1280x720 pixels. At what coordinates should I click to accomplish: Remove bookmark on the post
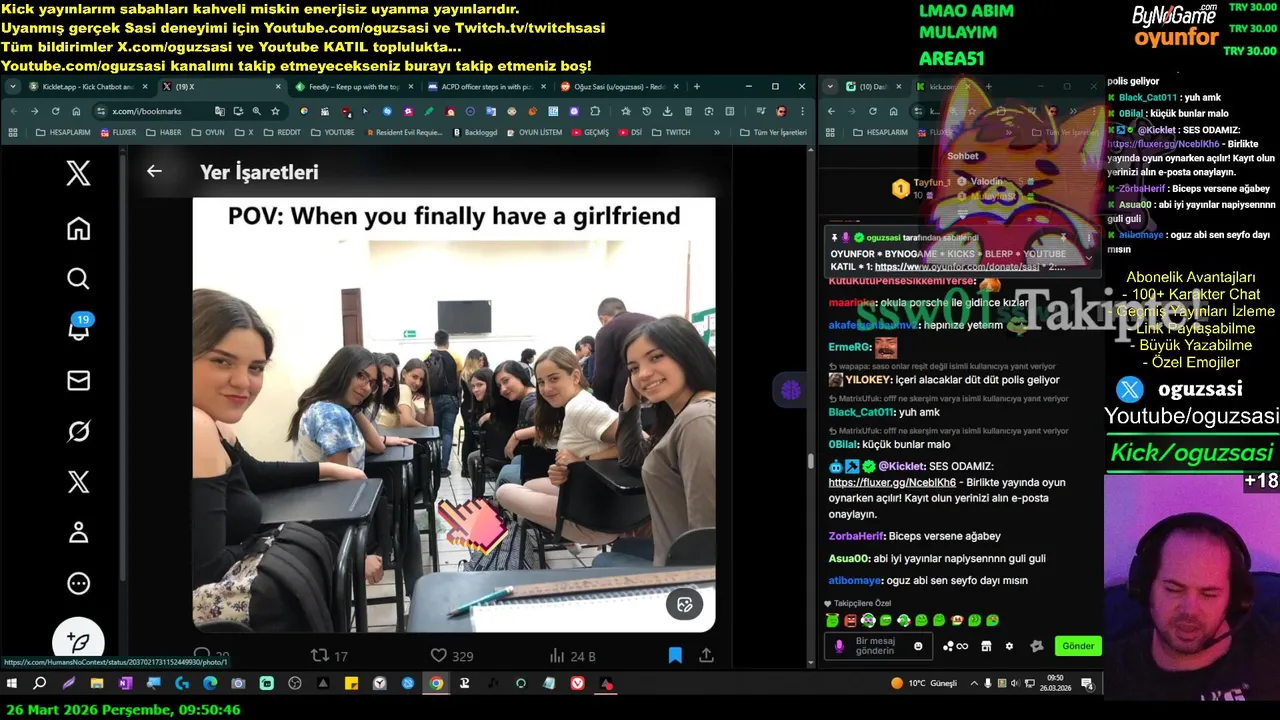click(x=675, y=656)
